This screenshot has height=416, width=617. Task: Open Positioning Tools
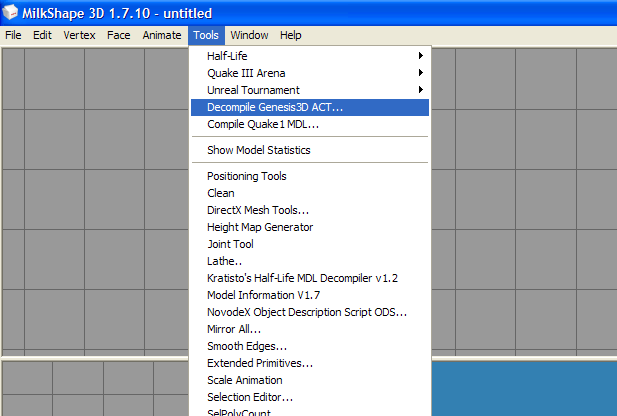310,176
